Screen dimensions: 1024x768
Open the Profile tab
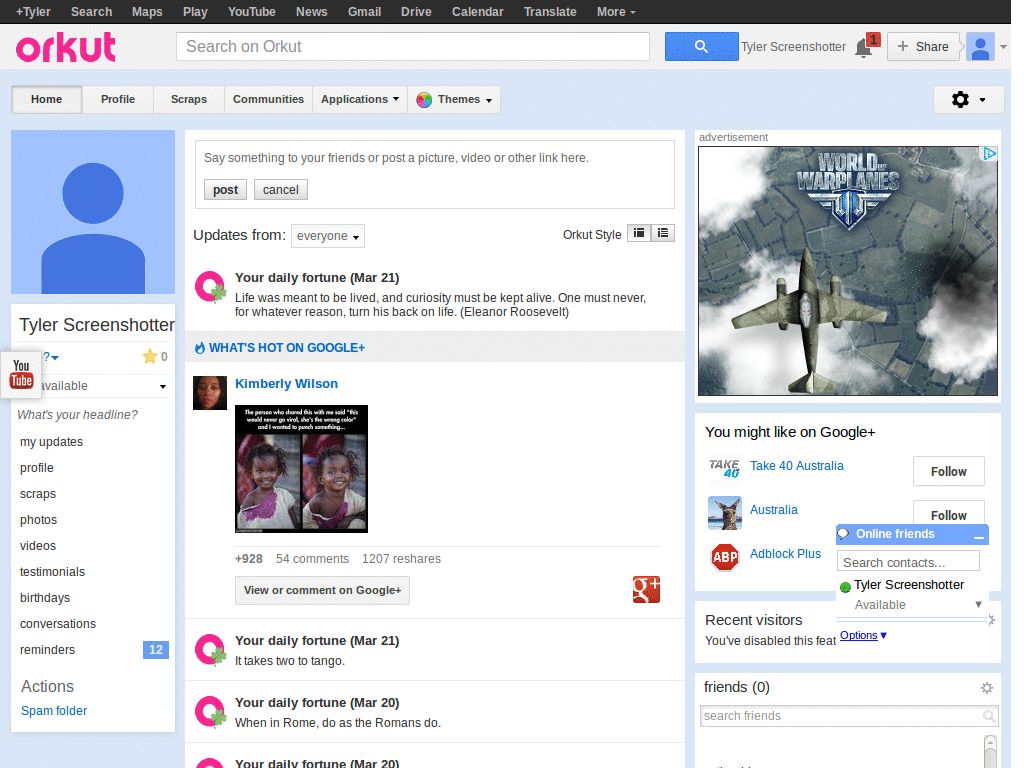pyautogui.click(x=118, y=99)
